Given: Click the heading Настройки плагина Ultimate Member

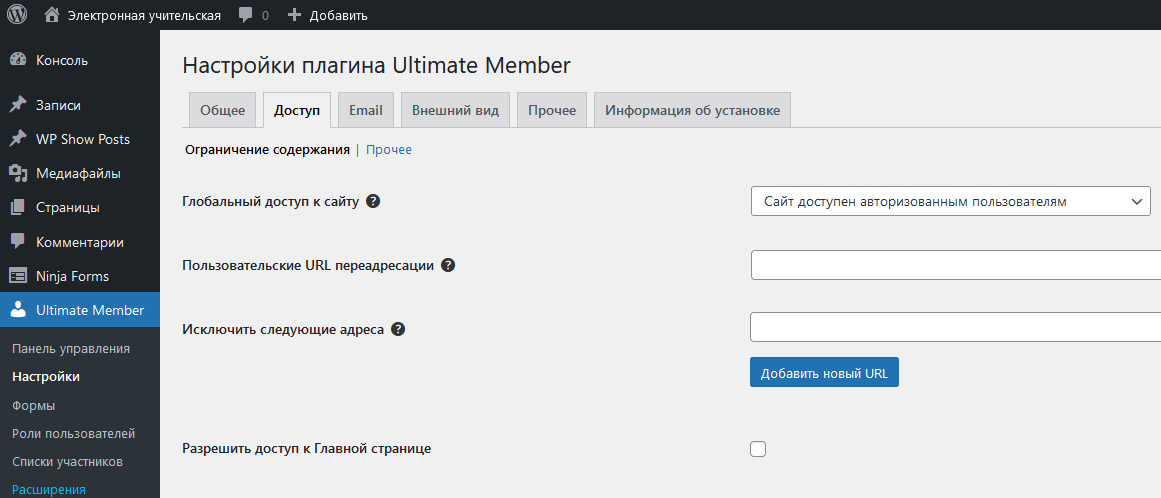Looking at the screenshot, I should pos(376,65).
